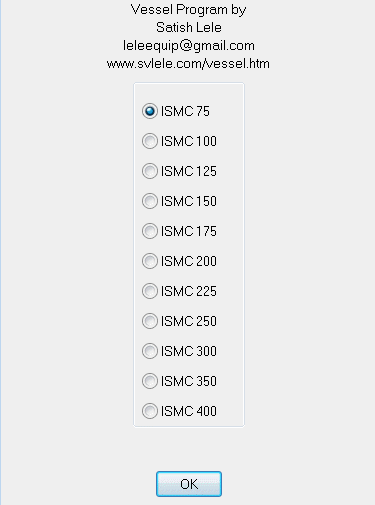Image resolution: width=375 pixels, height=505 pixels.
Task: Click the leleequip@gmail.com email address
Action: coord(189,45)
